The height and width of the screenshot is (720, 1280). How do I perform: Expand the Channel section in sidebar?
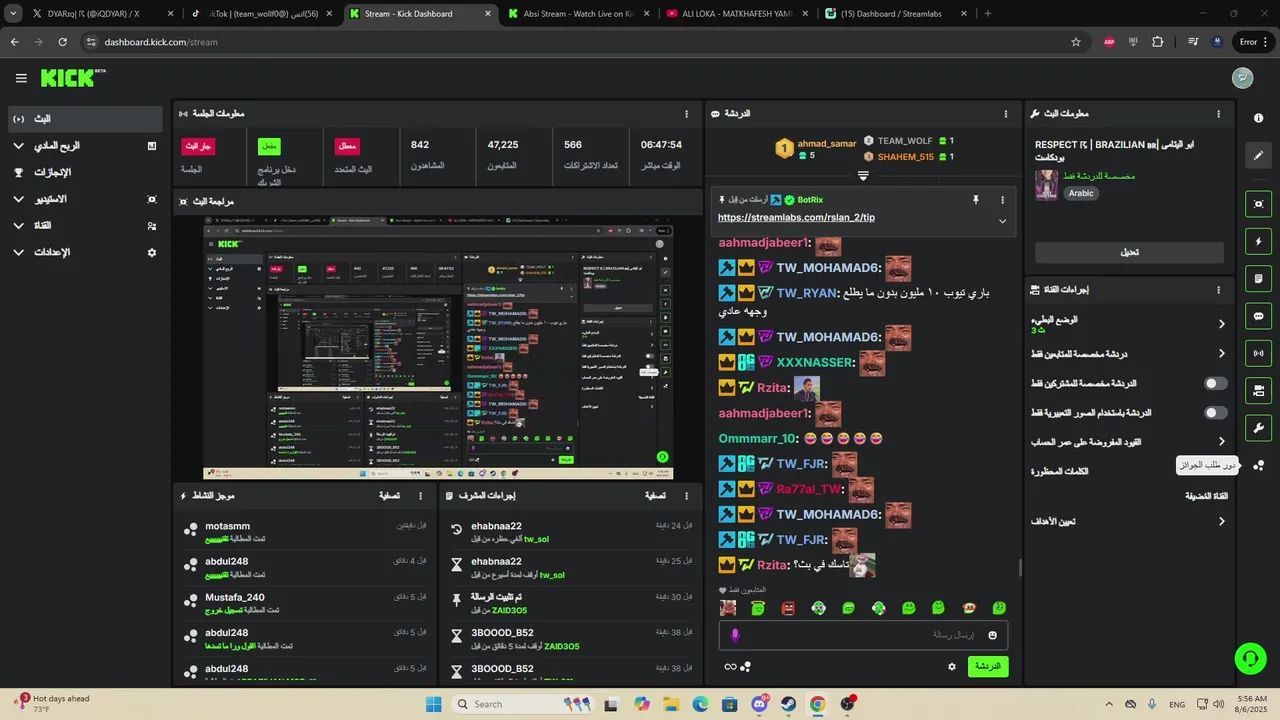point(83,226)
